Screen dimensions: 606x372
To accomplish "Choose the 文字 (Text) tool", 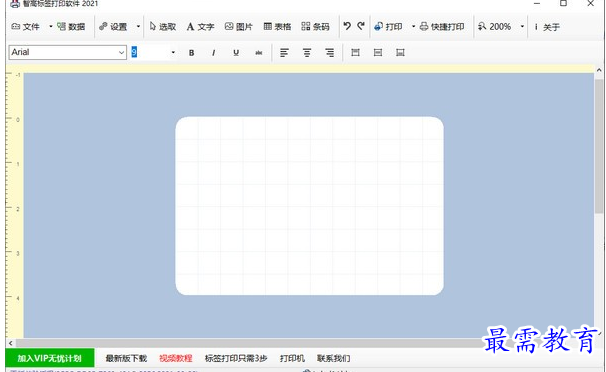I will coord(200,27).
